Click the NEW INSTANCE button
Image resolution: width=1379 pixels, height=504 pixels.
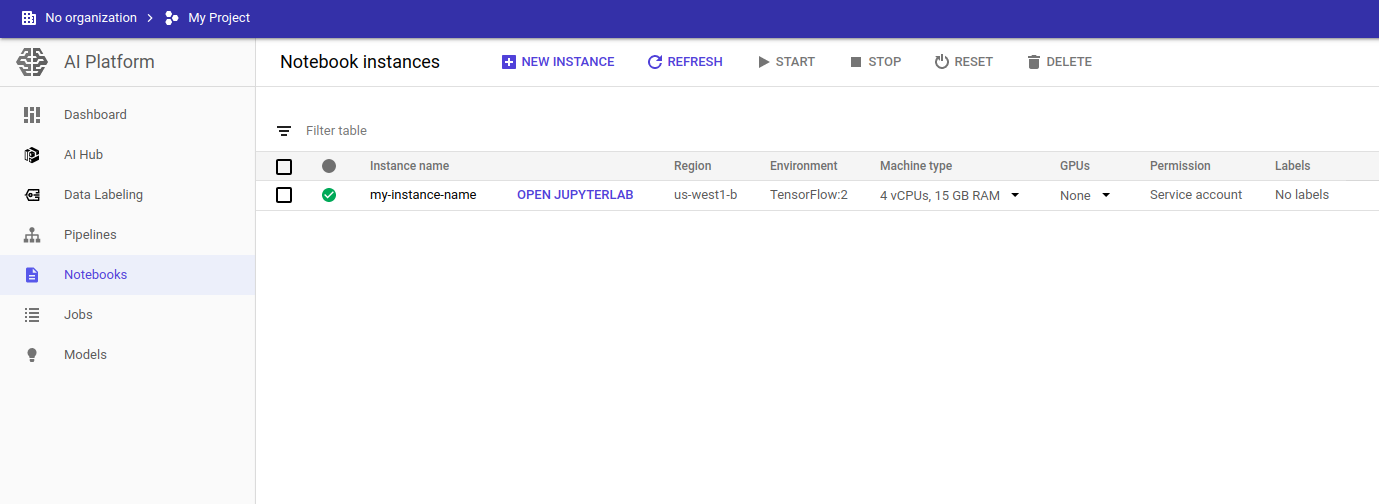coord(558,62)
